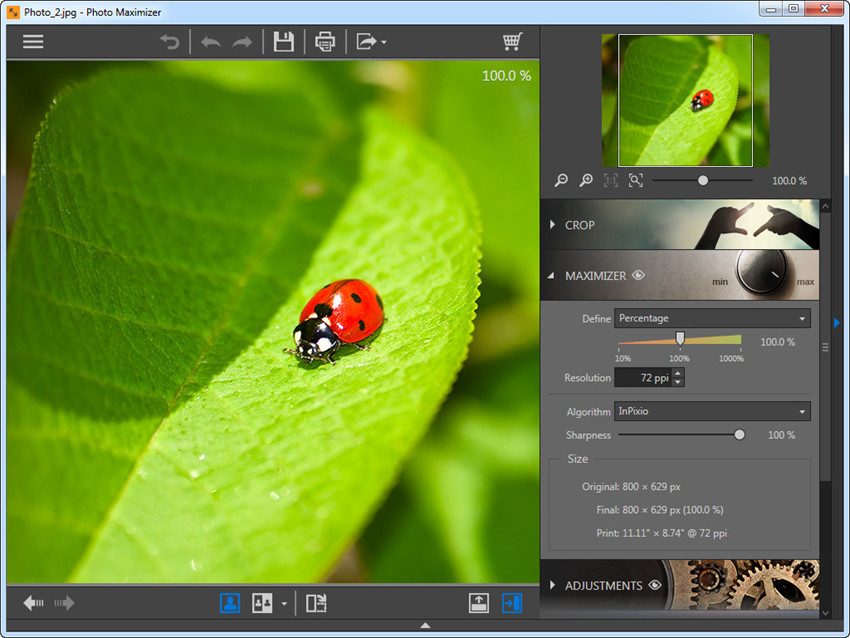Toggle the Maximizer preview eye
This screenshot has width=850, height=638.
pyautogui.click(x=638, y=275)
